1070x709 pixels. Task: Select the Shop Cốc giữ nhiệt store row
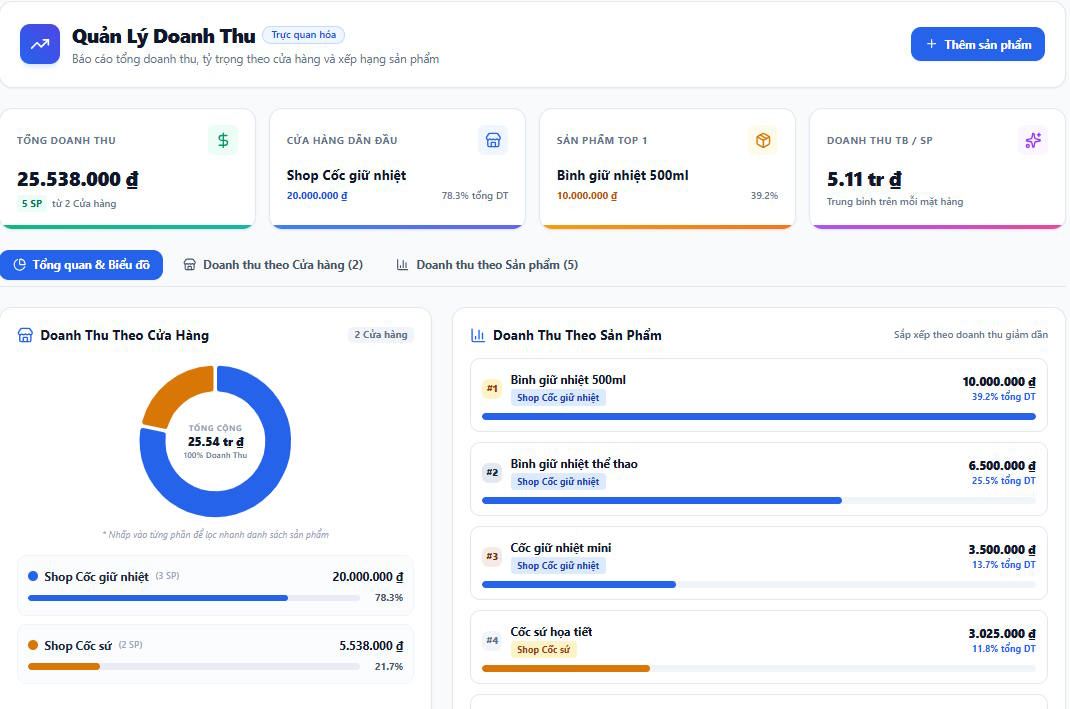[215, 585]
